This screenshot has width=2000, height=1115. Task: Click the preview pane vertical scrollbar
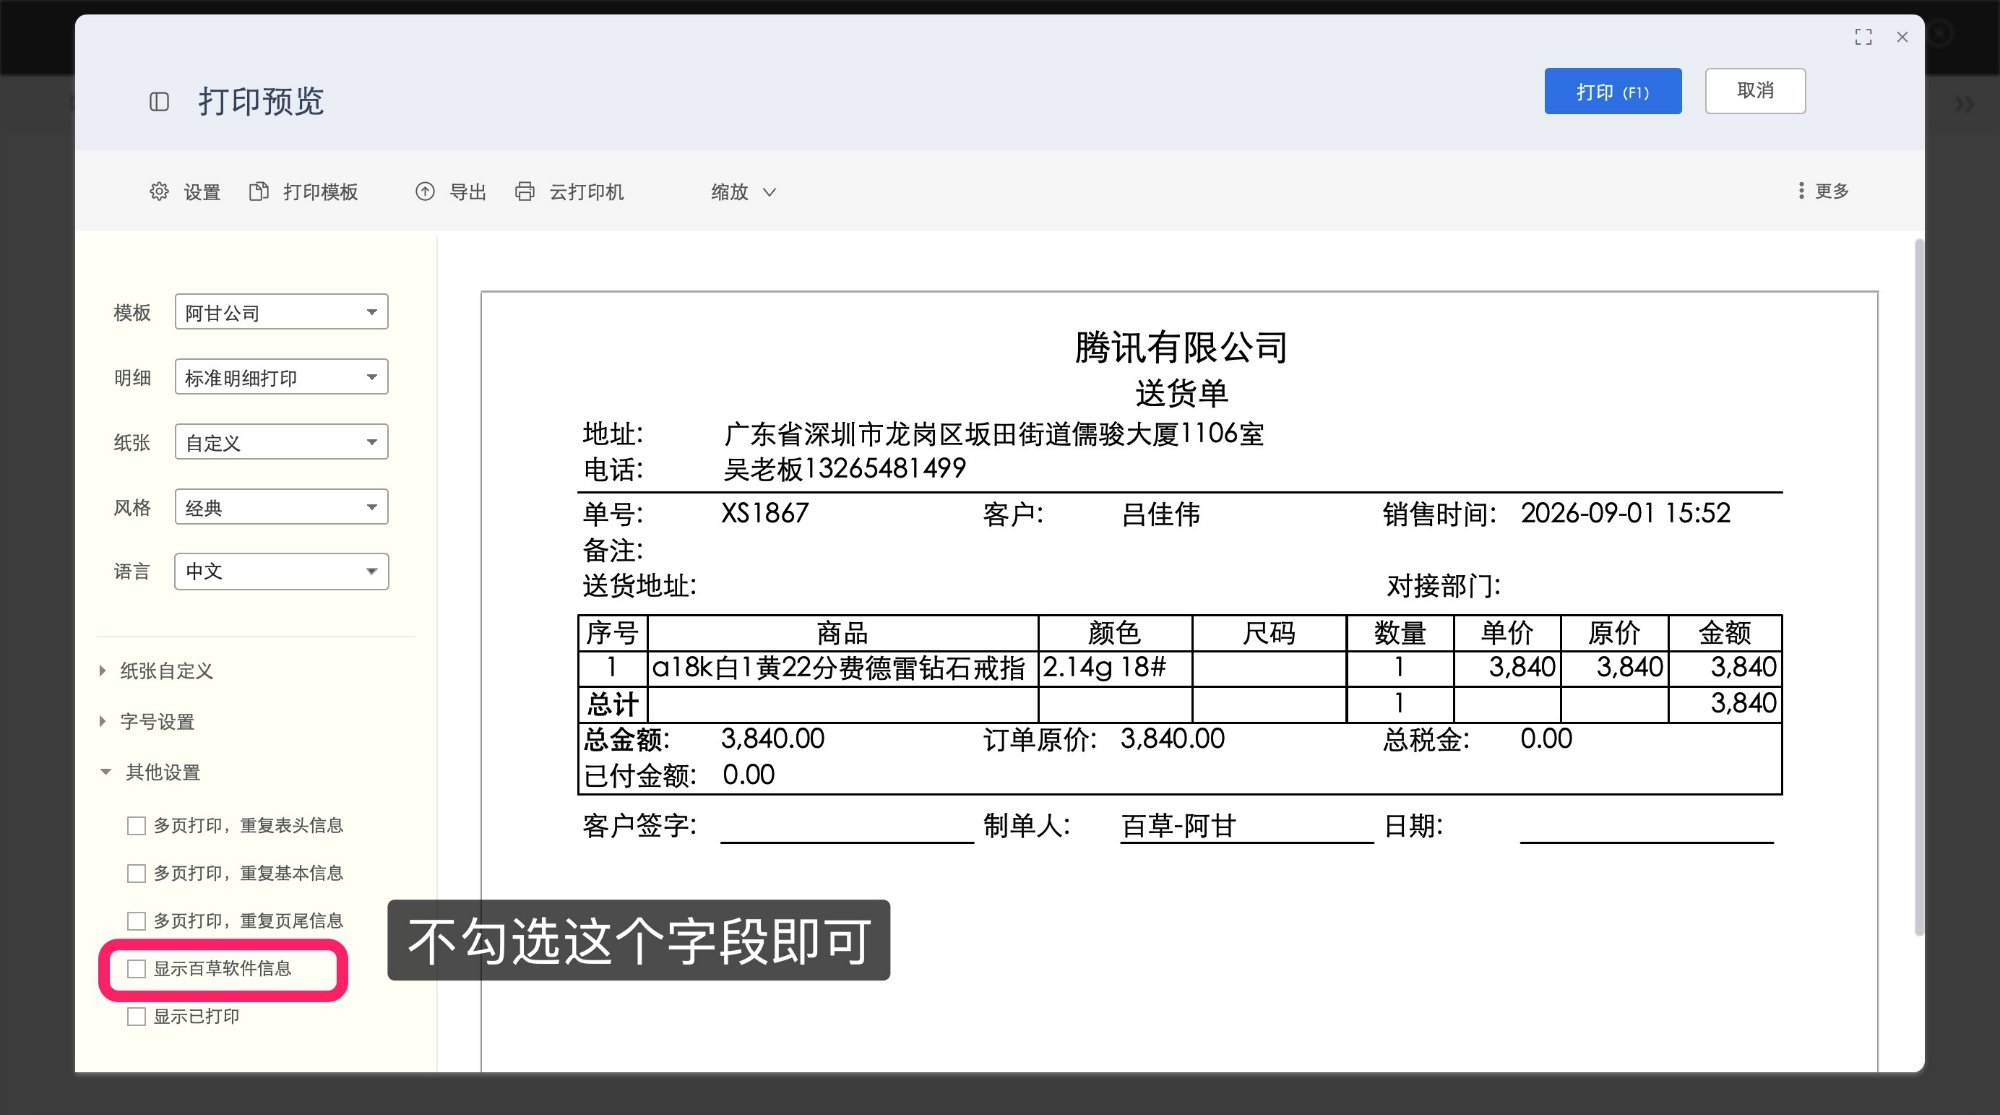click(1918, 587)
